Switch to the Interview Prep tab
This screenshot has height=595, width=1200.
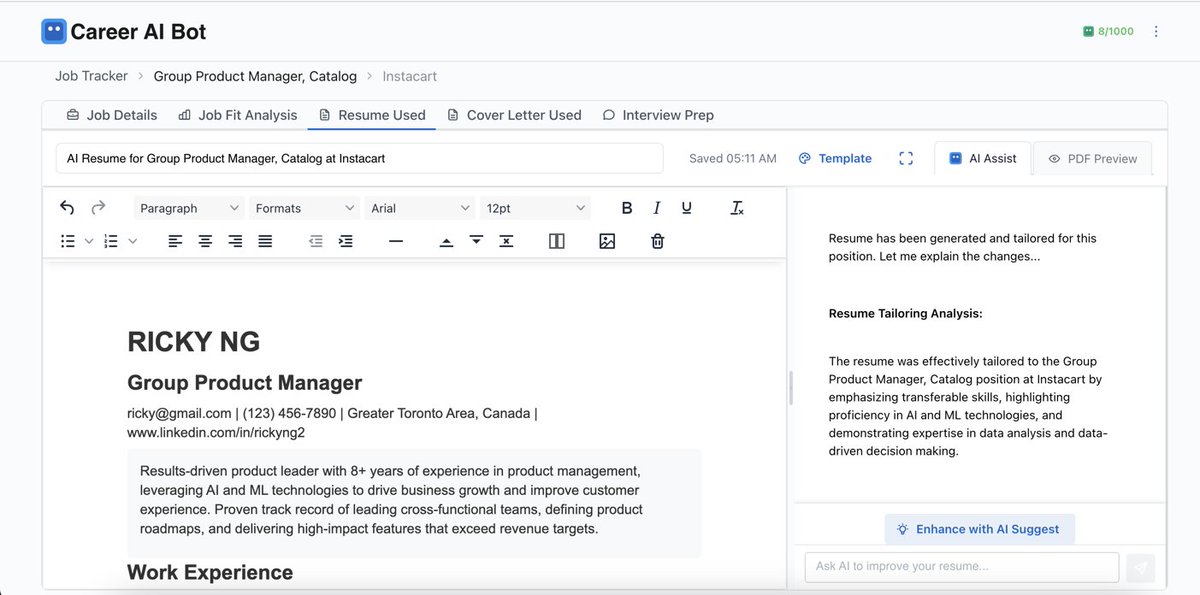coord(658,115)
